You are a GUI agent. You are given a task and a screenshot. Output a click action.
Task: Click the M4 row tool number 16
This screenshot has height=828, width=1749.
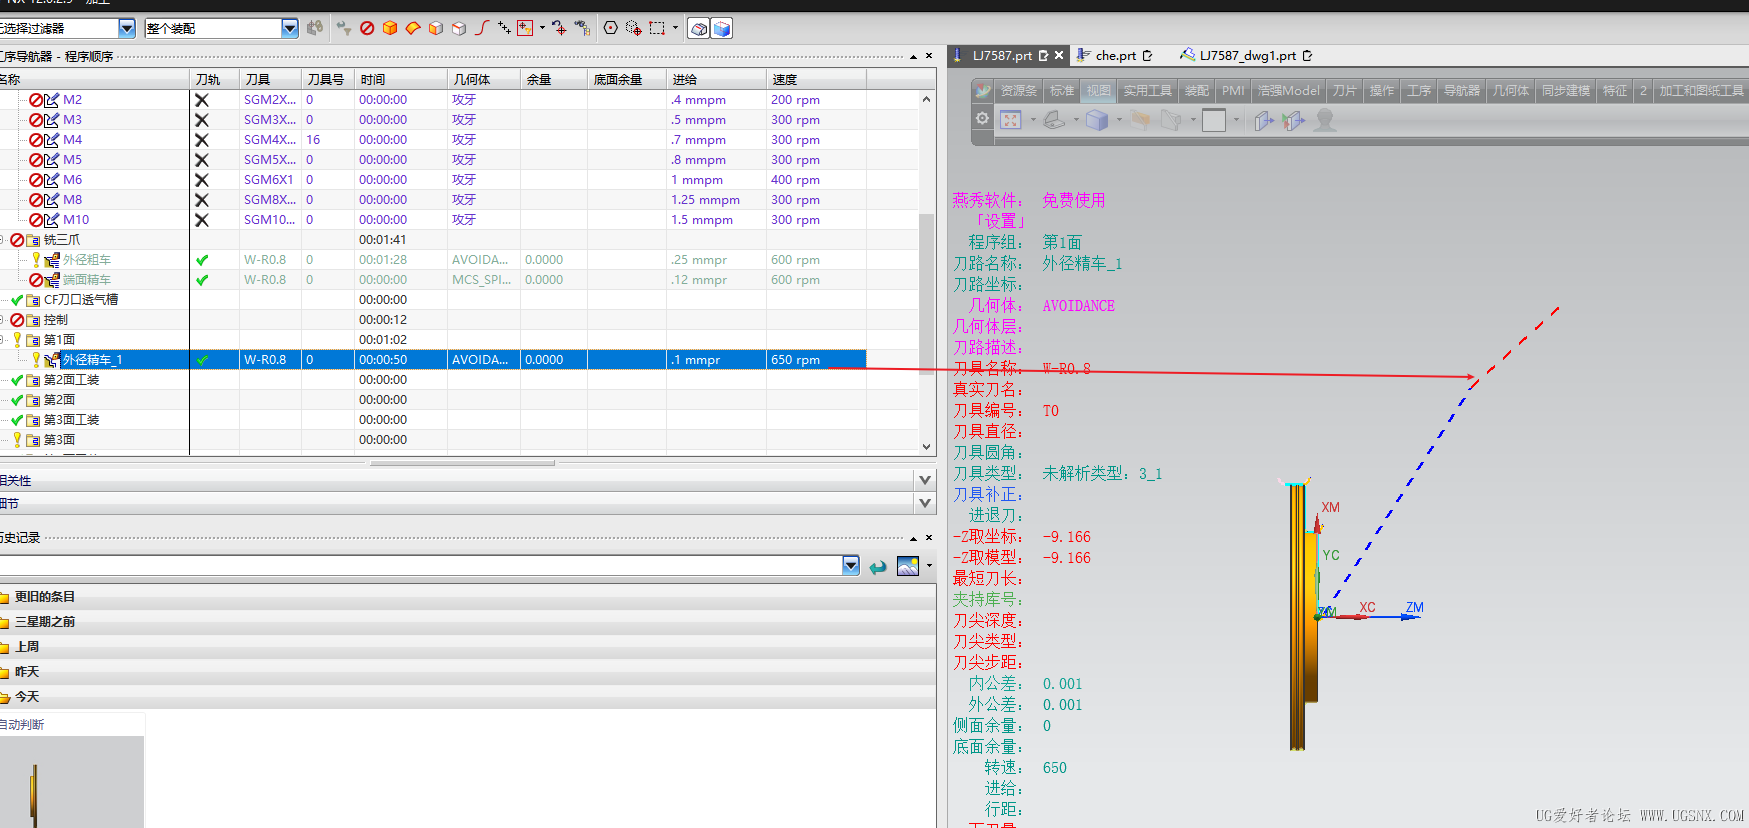(x=313, y=139)
